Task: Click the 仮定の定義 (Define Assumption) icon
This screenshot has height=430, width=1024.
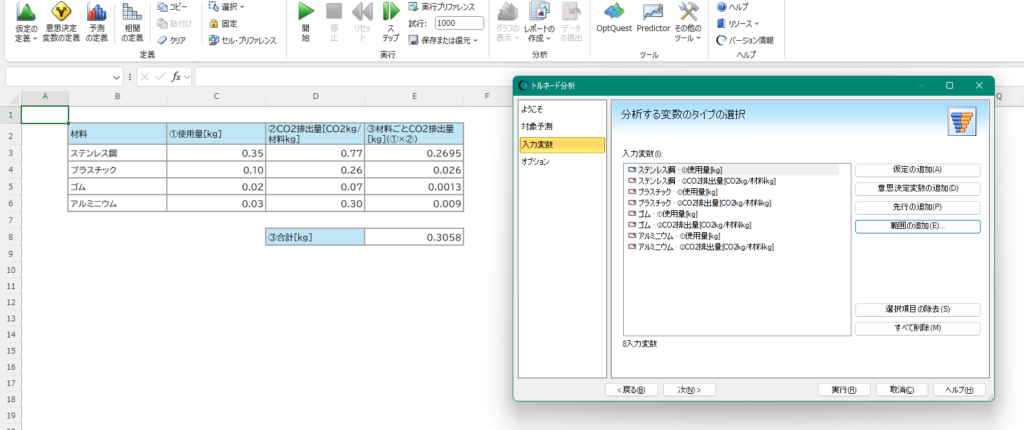Action: 27,14
